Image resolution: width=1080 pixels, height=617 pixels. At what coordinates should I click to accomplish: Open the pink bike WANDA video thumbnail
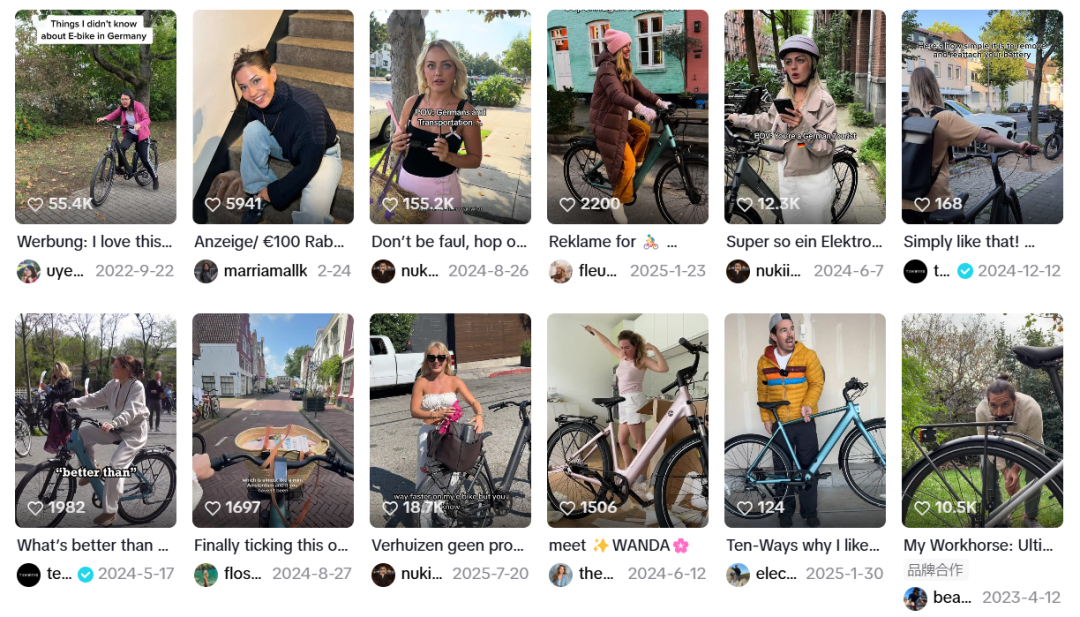tap(627, 420)
